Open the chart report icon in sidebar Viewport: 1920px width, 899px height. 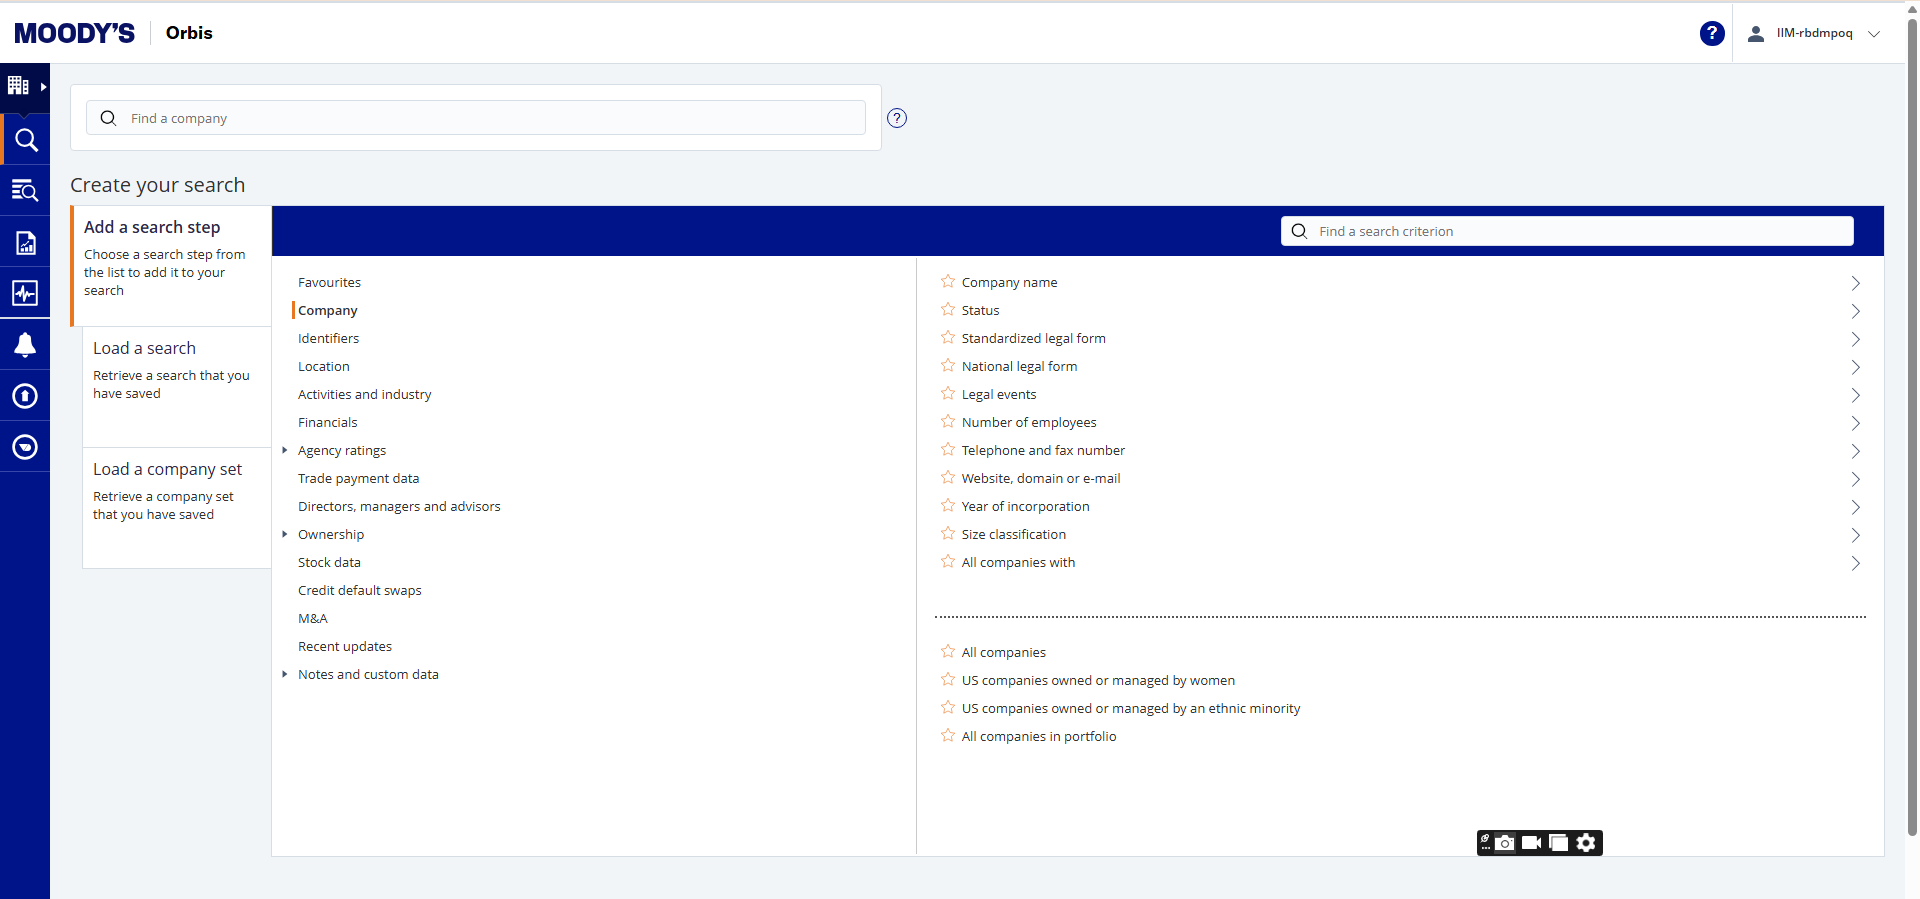tap(25, 243)
